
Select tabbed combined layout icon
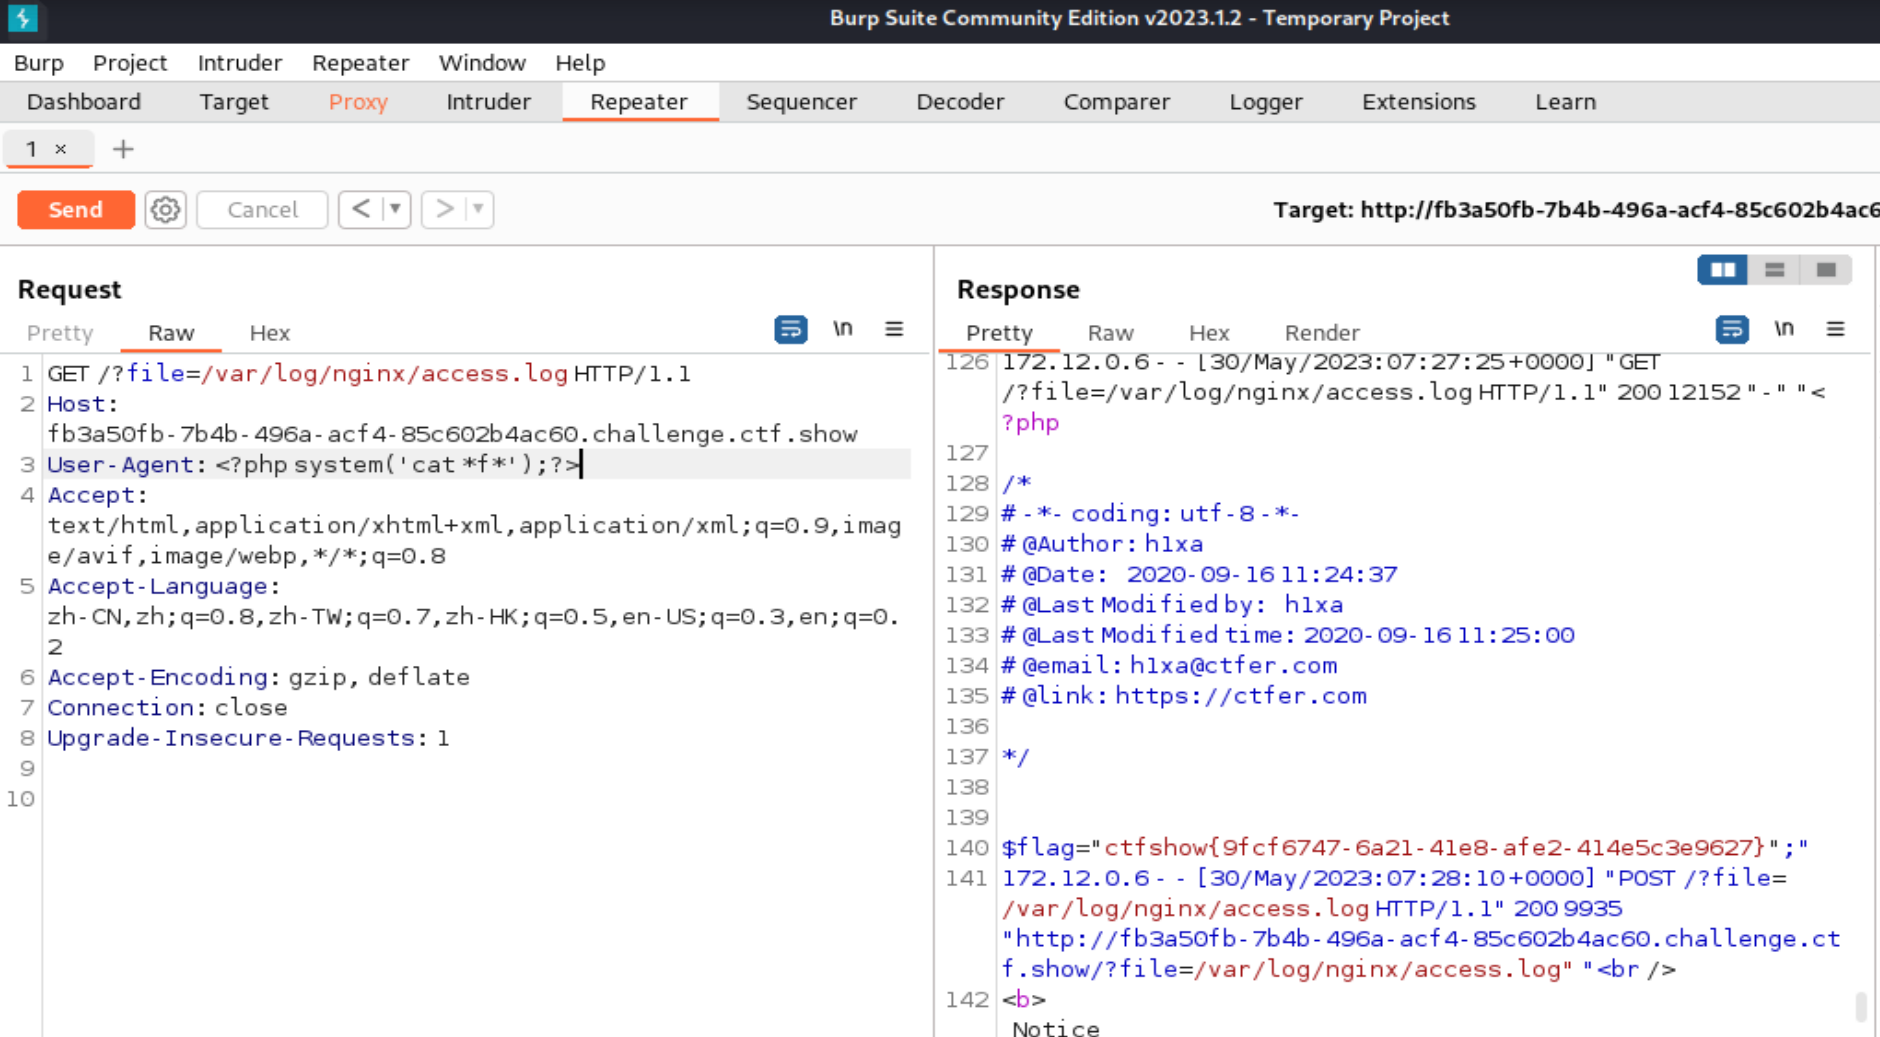click(x=1826, y=270)
